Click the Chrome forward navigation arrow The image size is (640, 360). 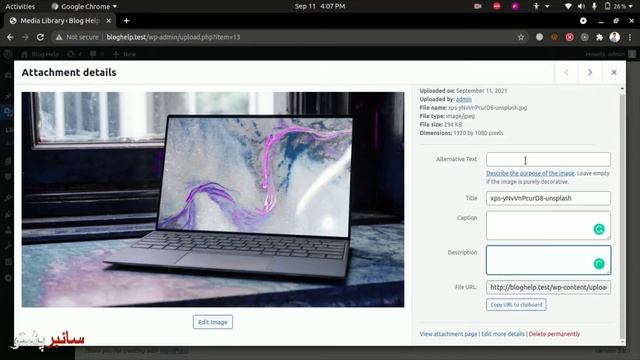coord(25,37)
